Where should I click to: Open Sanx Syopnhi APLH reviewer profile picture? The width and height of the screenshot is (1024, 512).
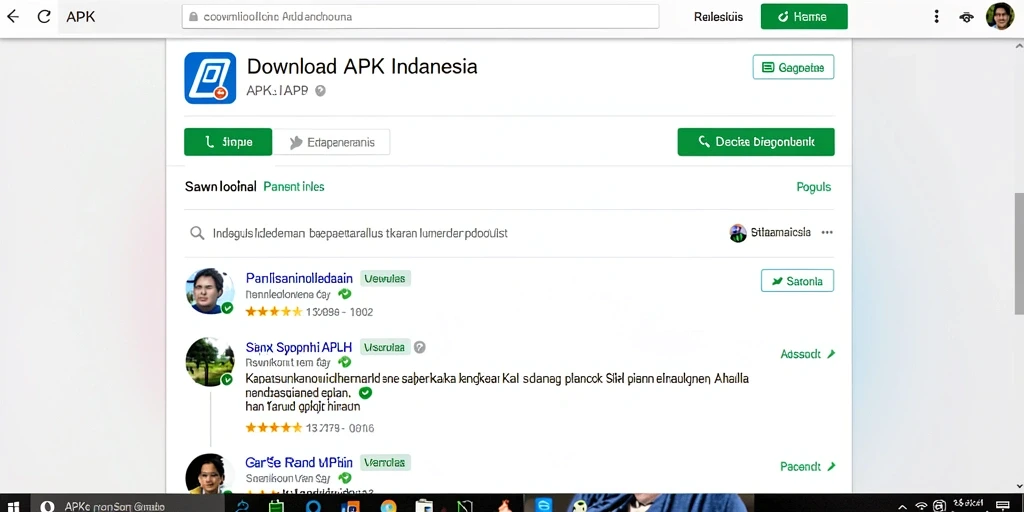point(210,361)
